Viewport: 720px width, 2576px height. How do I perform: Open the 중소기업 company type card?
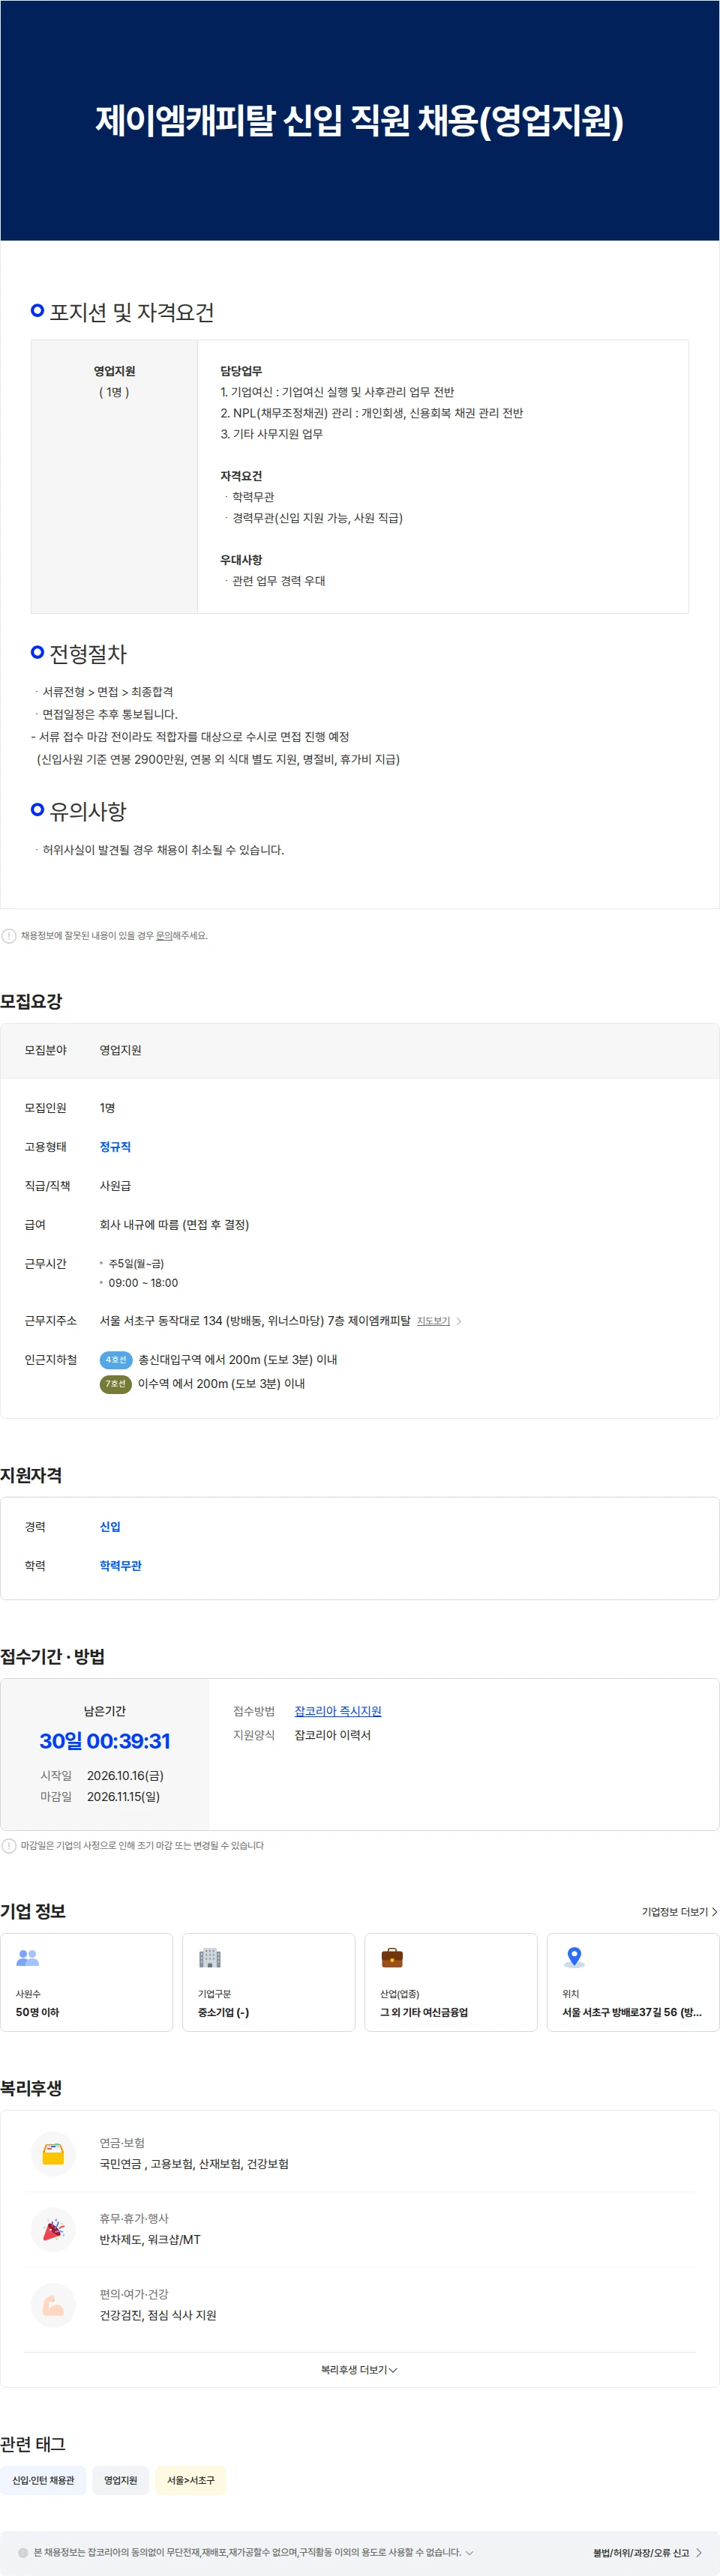pos(269,1982)
